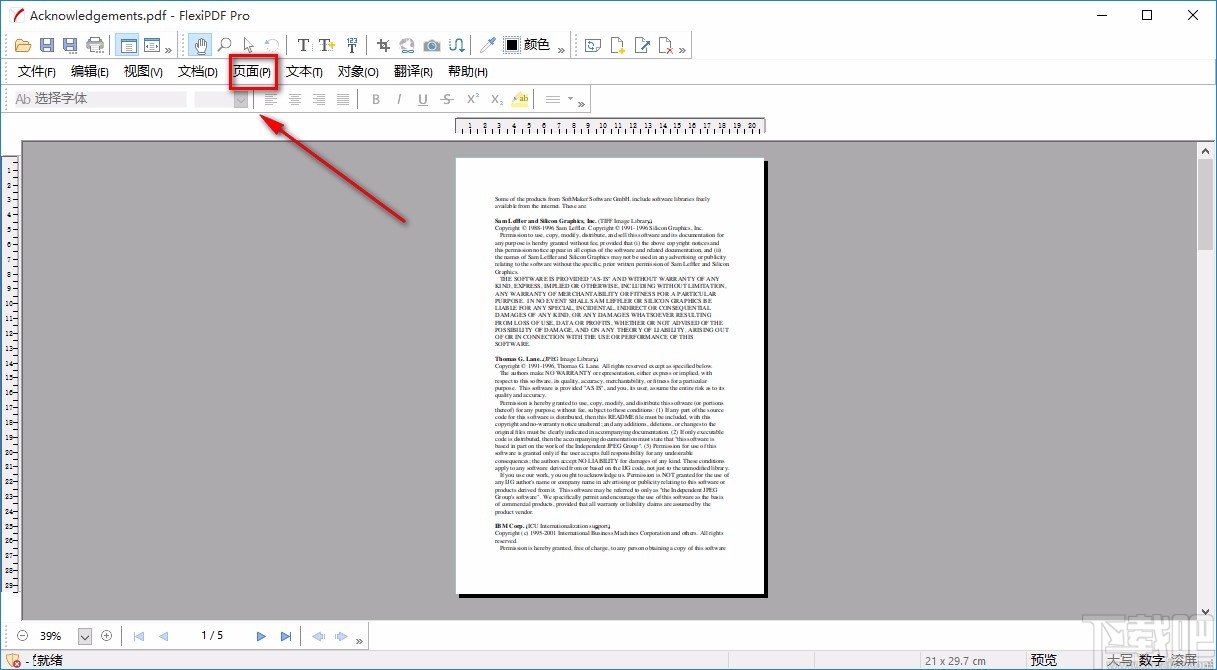Viewport: 1217px width, 670px height.
Task: Go to the previous page
Action: pos(163,636)
